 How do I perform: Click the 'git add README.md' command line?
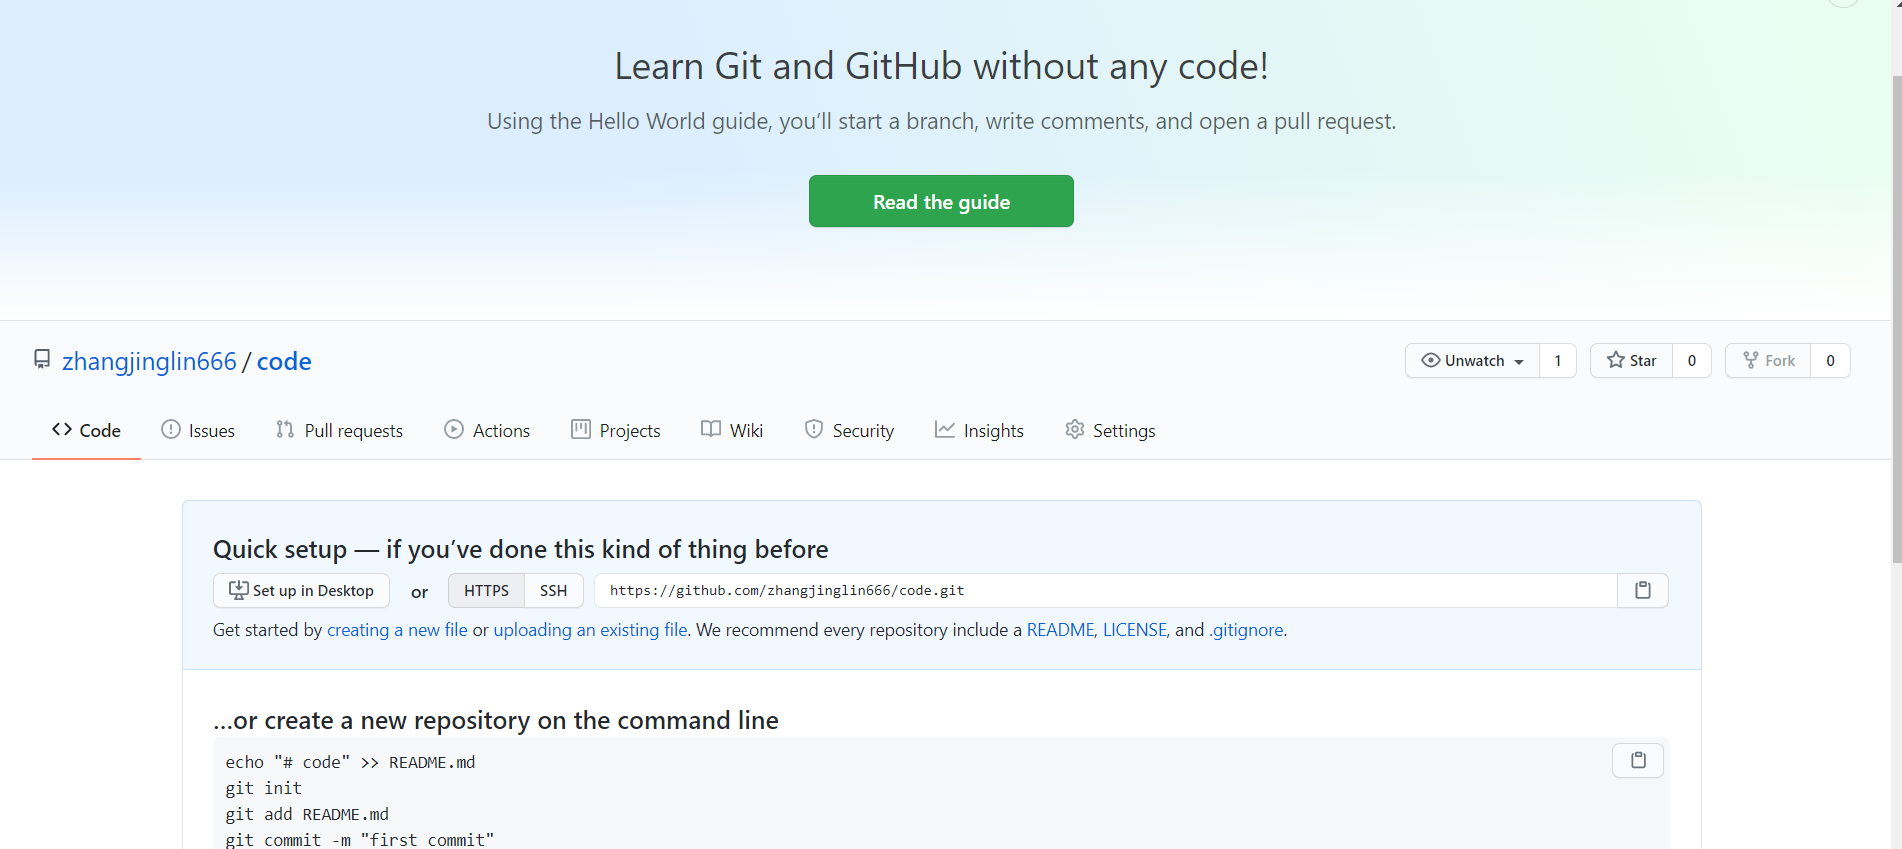pyautogui.click(x=307, y=814)
